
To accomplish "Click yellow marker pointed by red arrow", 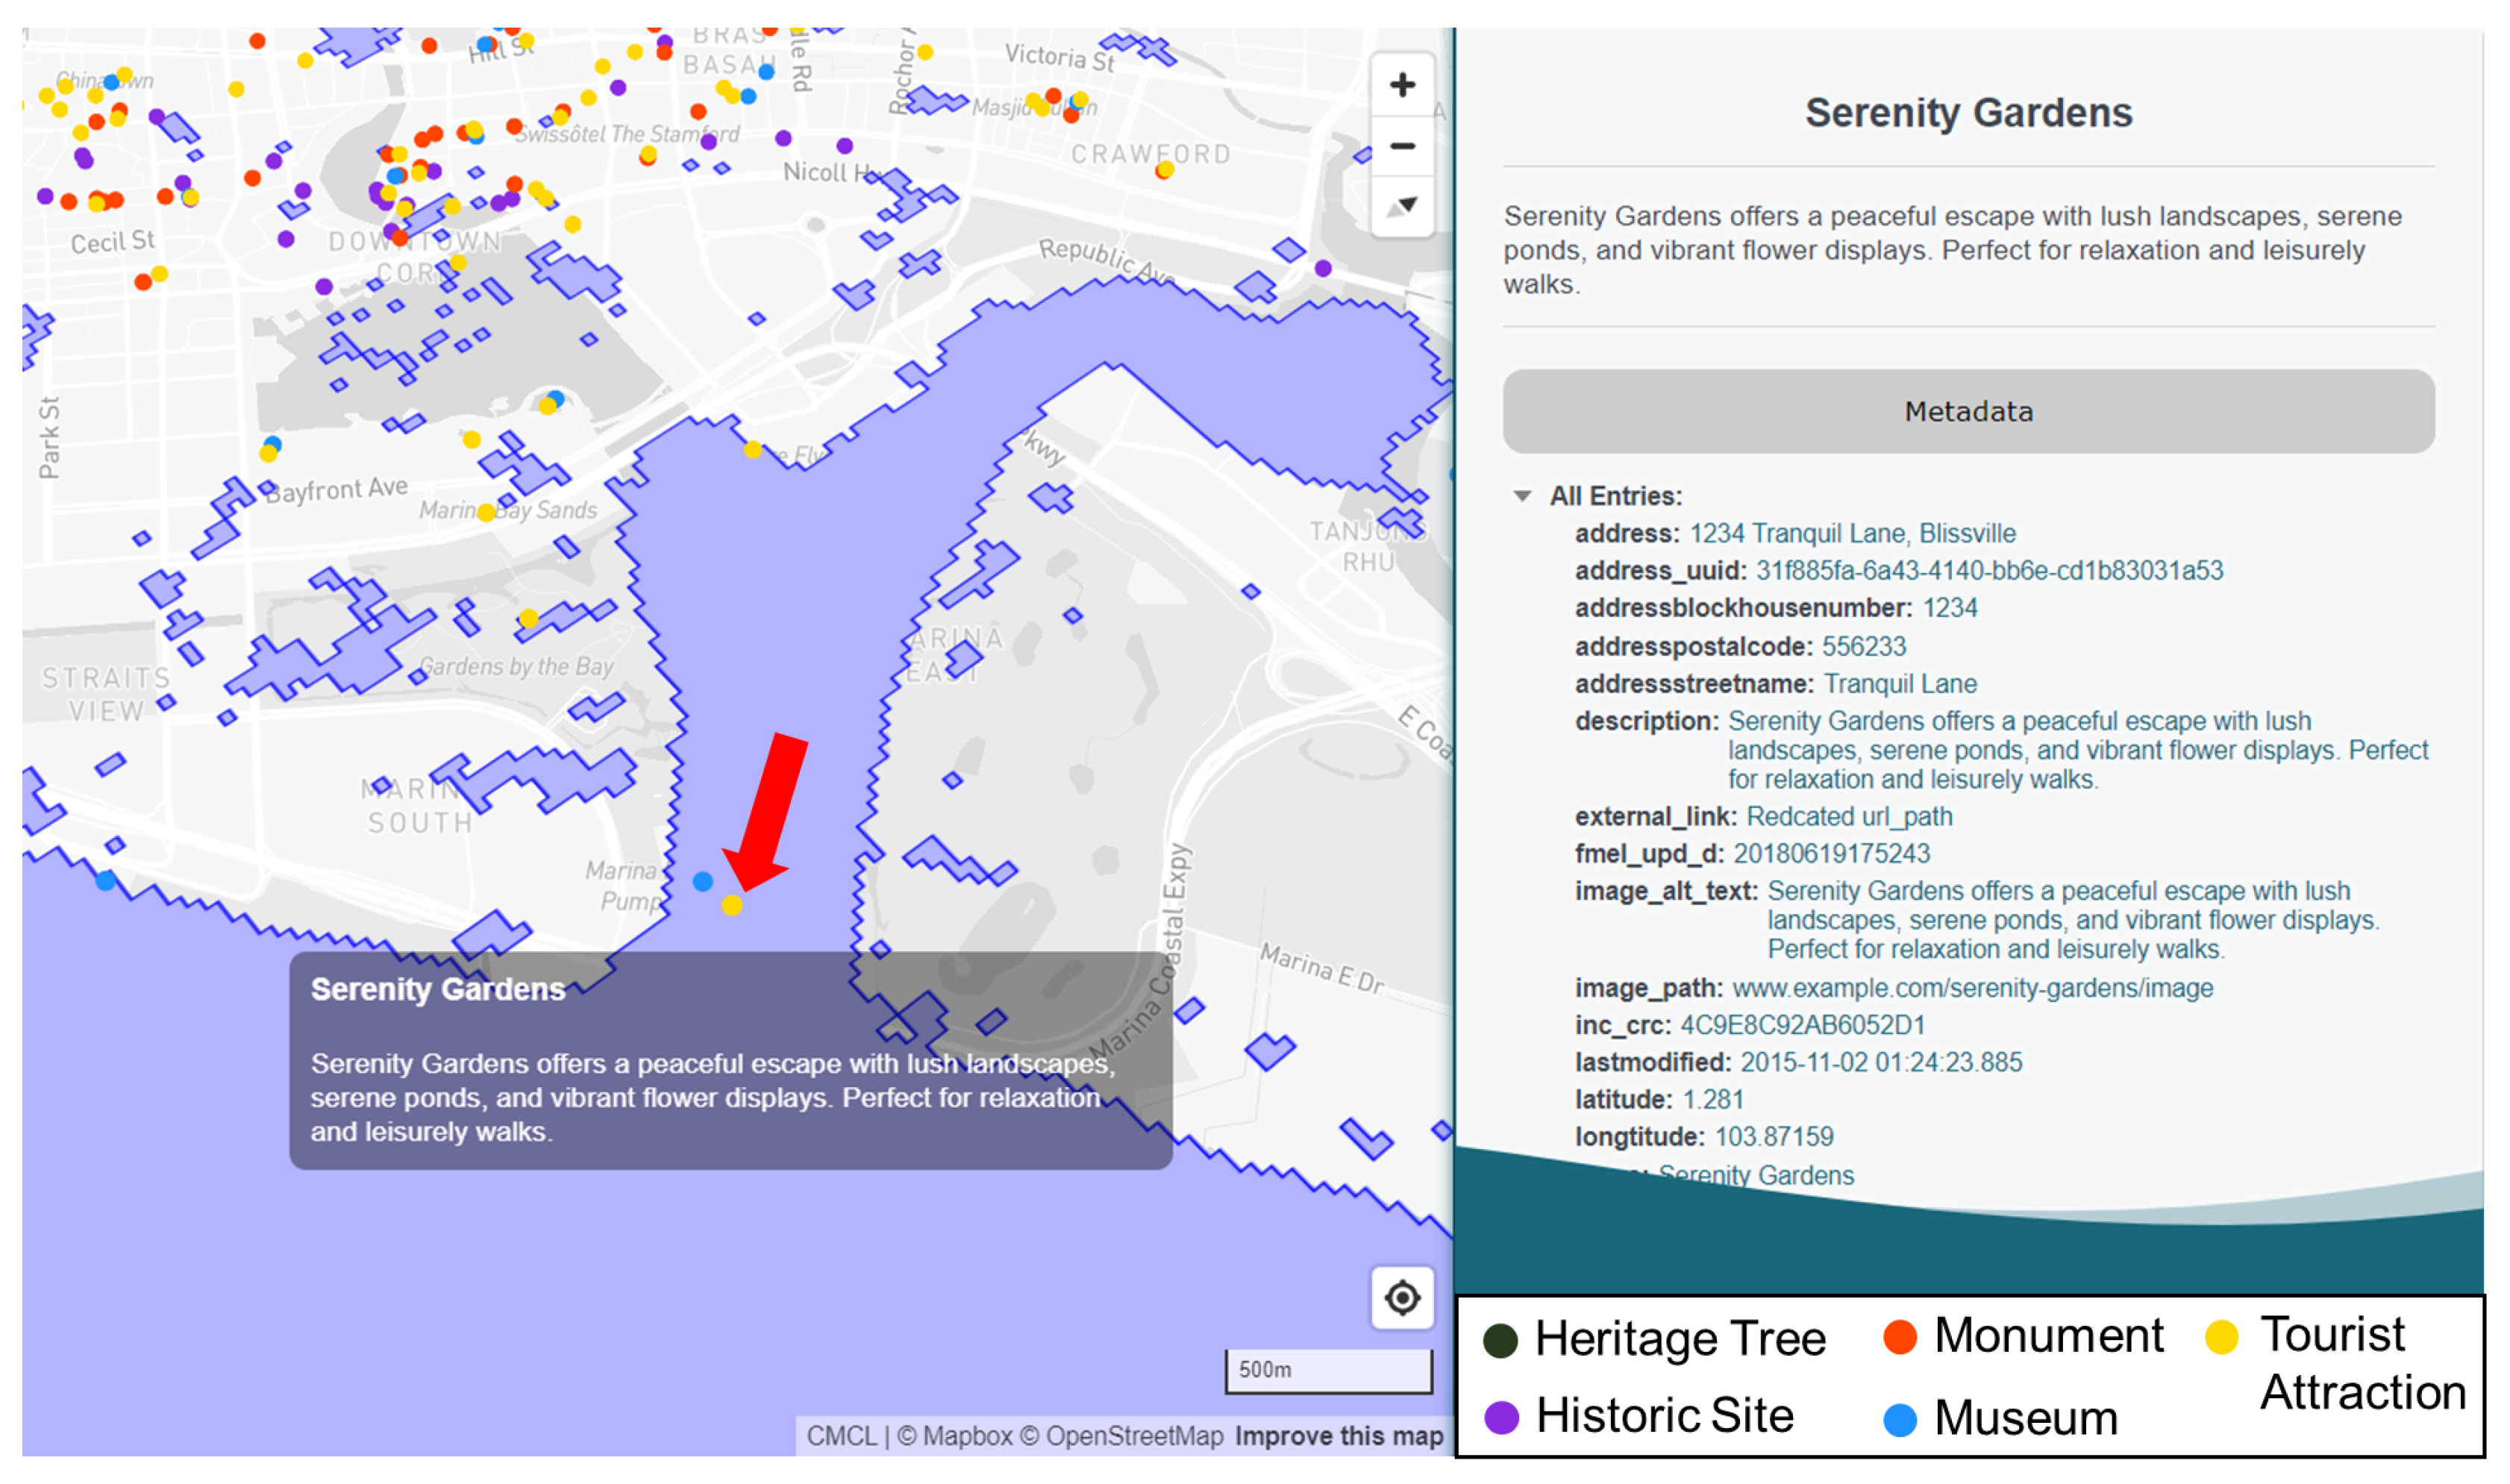I will (732, 905).
